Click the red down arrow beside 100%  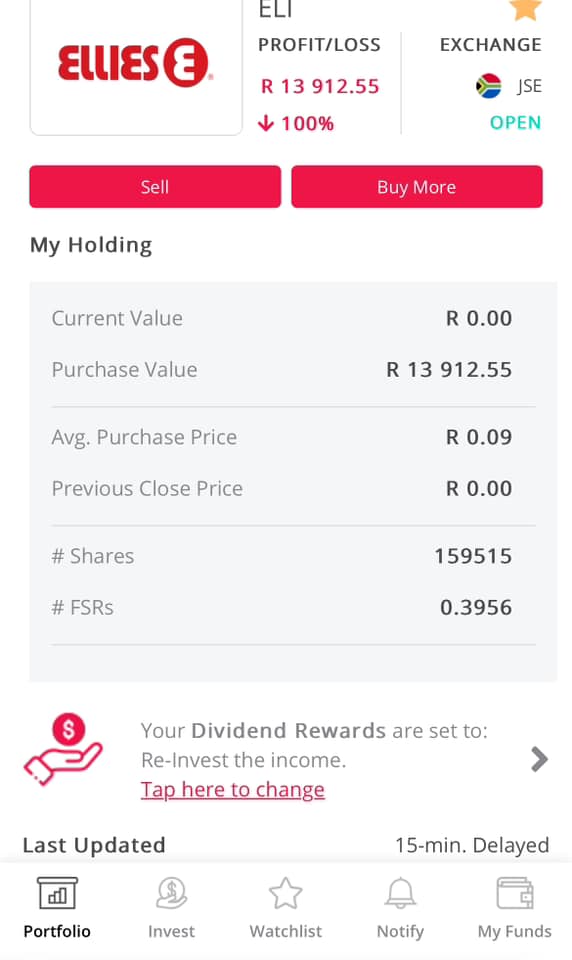point(266,123)
